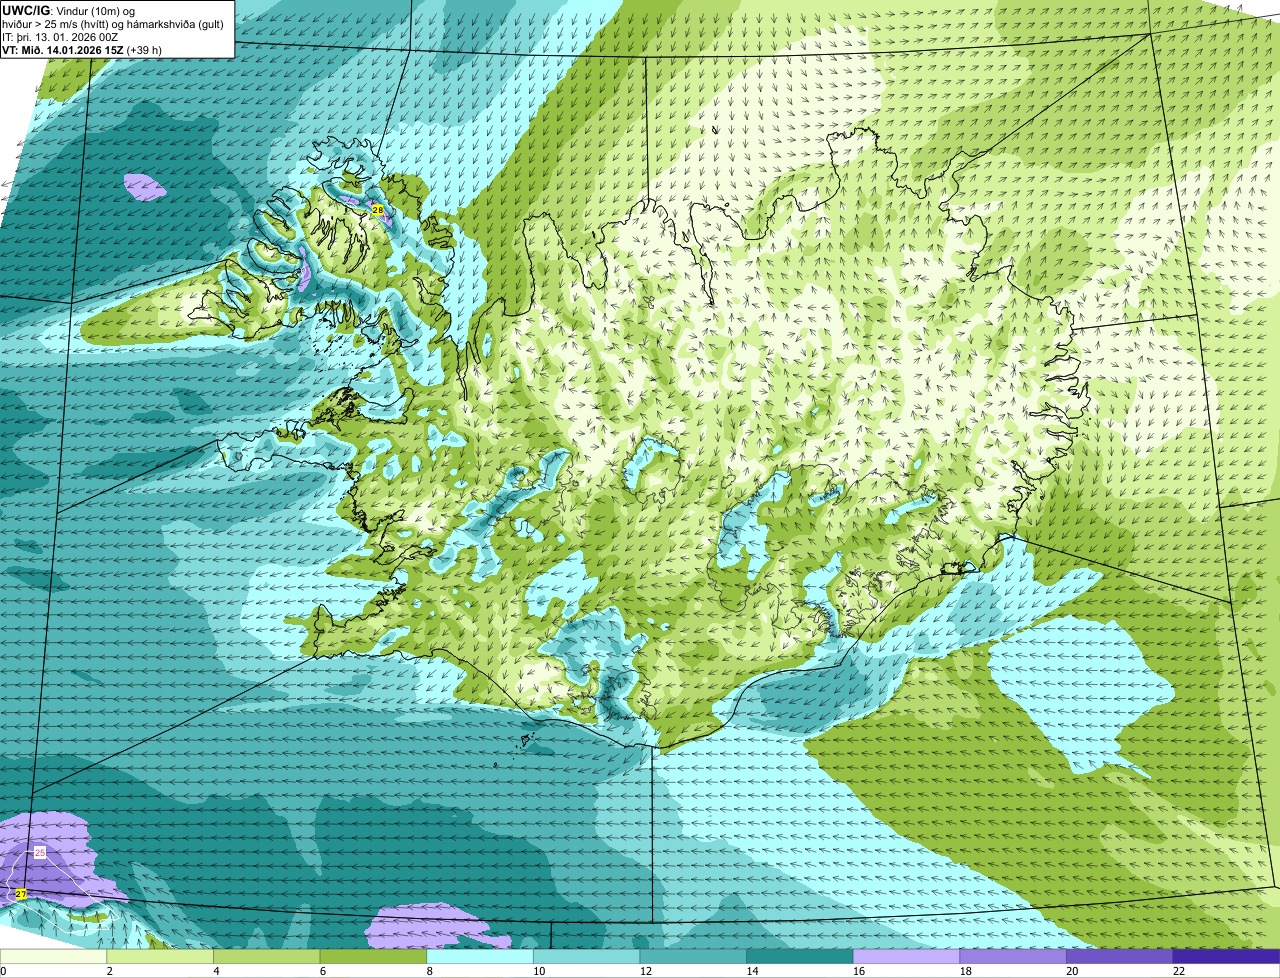
Task: Click the yellow '27' maximum gust label
Action: click(x=20, y=893)
